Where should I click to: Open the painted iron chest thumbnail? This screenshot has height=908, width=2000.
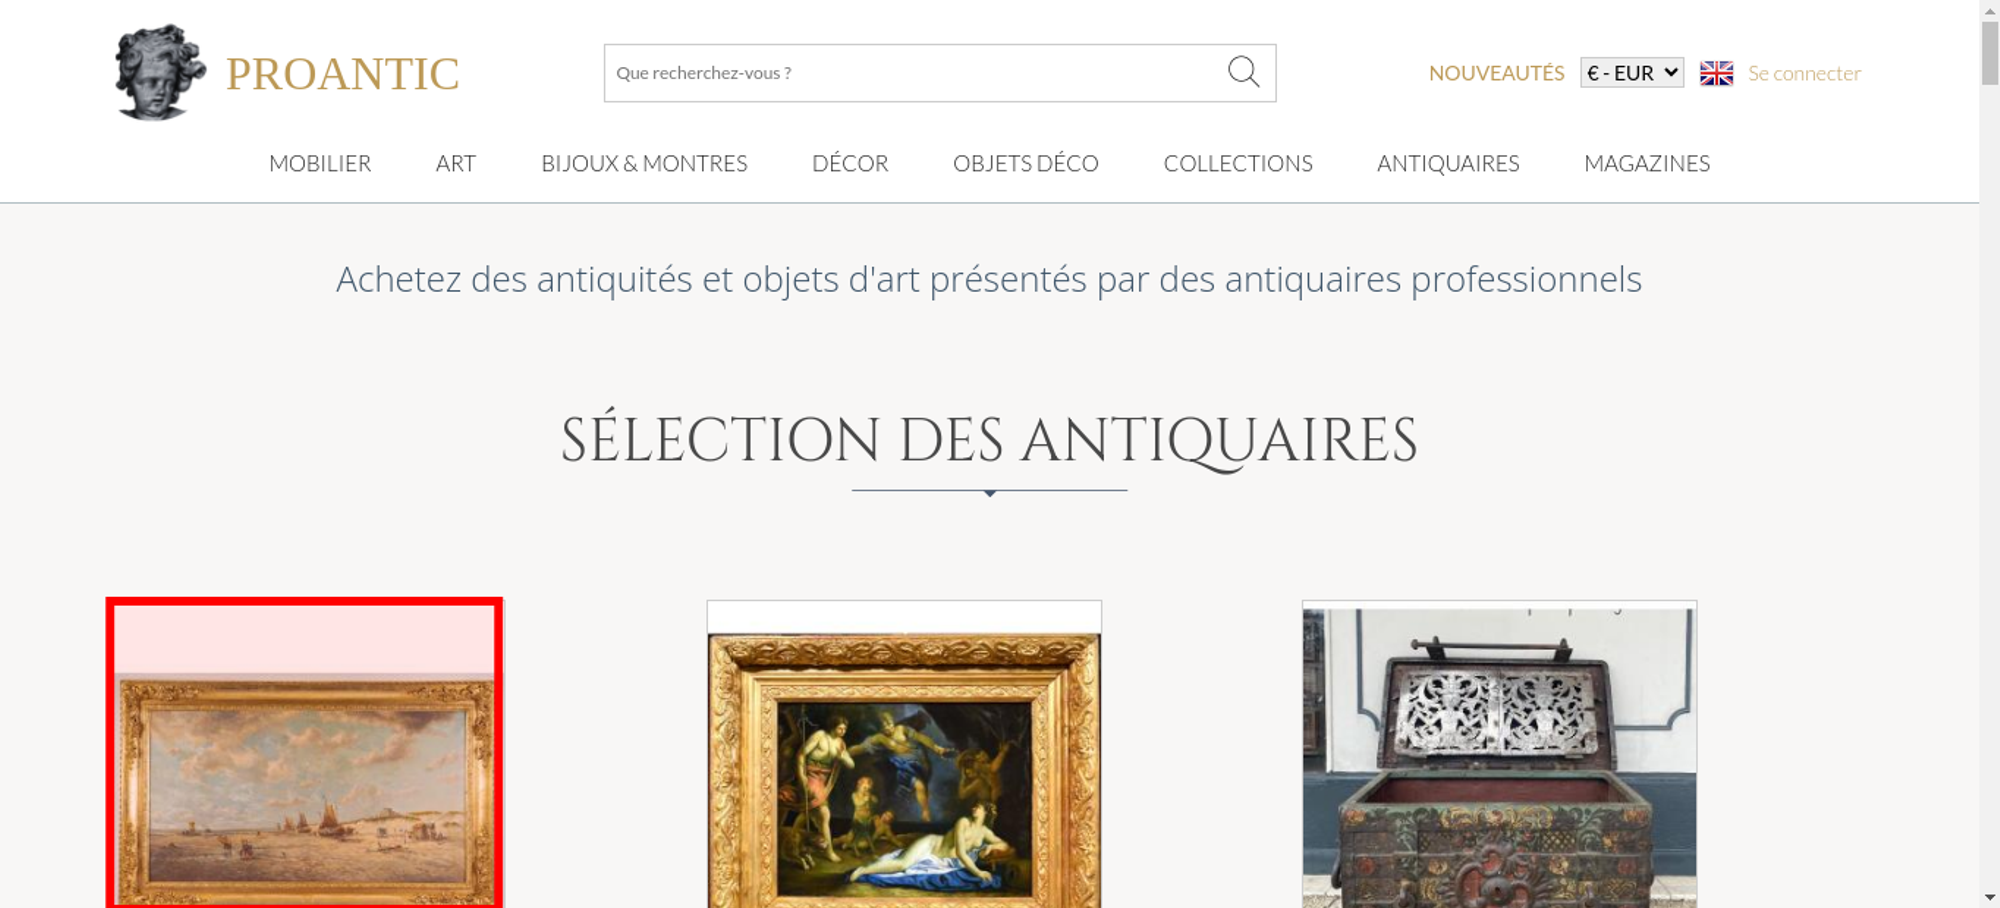point(1499,754)
